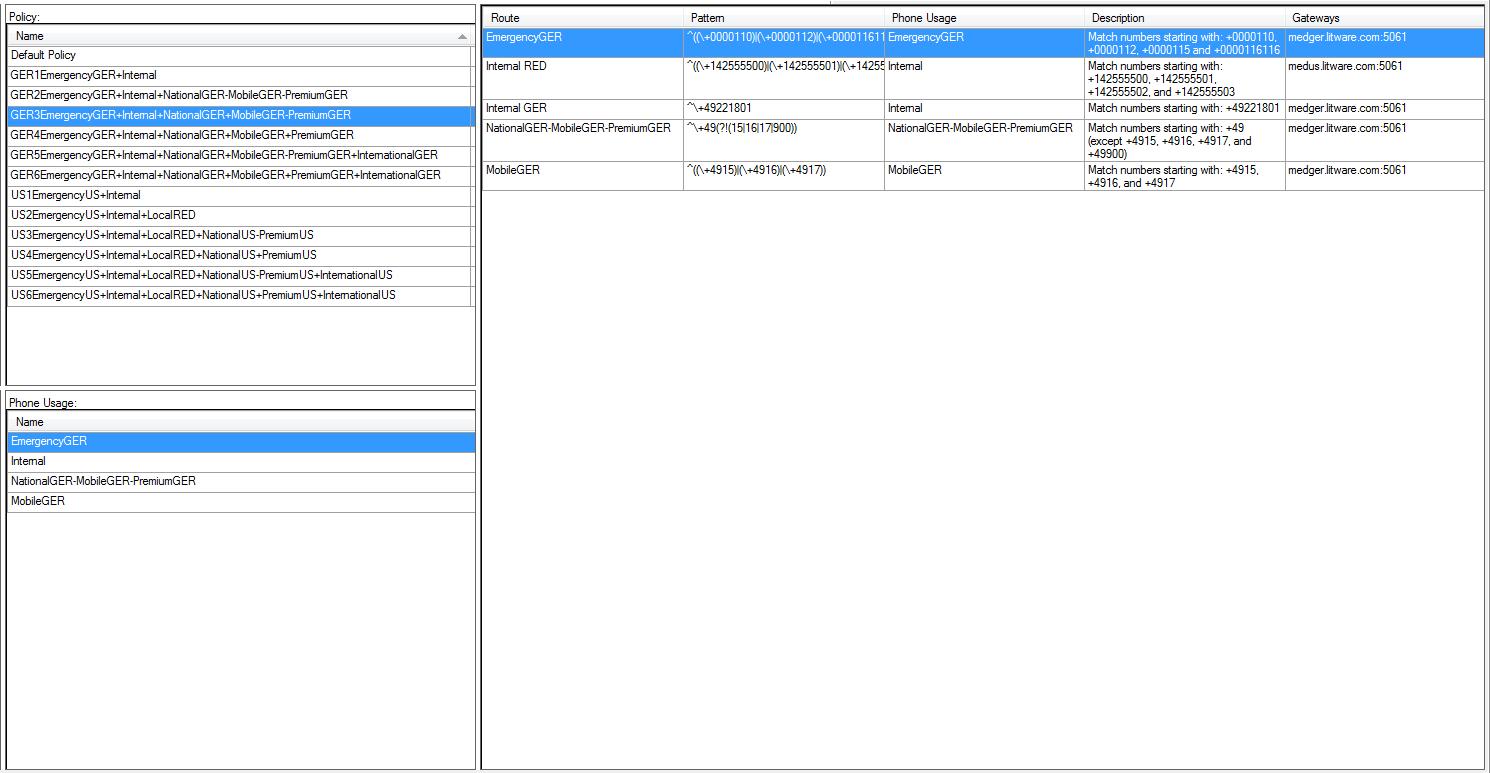1492x773 pixels.
Task: Click medger.litware.com:5061 gateway in EmergencyGER row
Action: (x=1385, y=43)
